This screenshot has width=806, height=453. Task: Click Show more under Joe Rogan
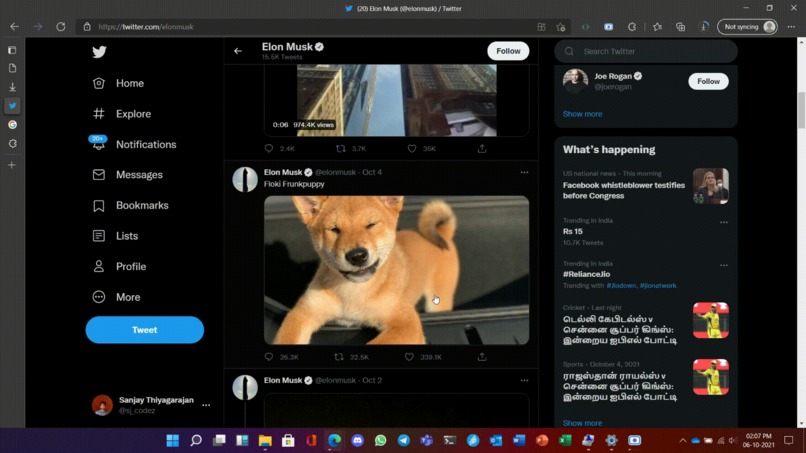point(582,114)
